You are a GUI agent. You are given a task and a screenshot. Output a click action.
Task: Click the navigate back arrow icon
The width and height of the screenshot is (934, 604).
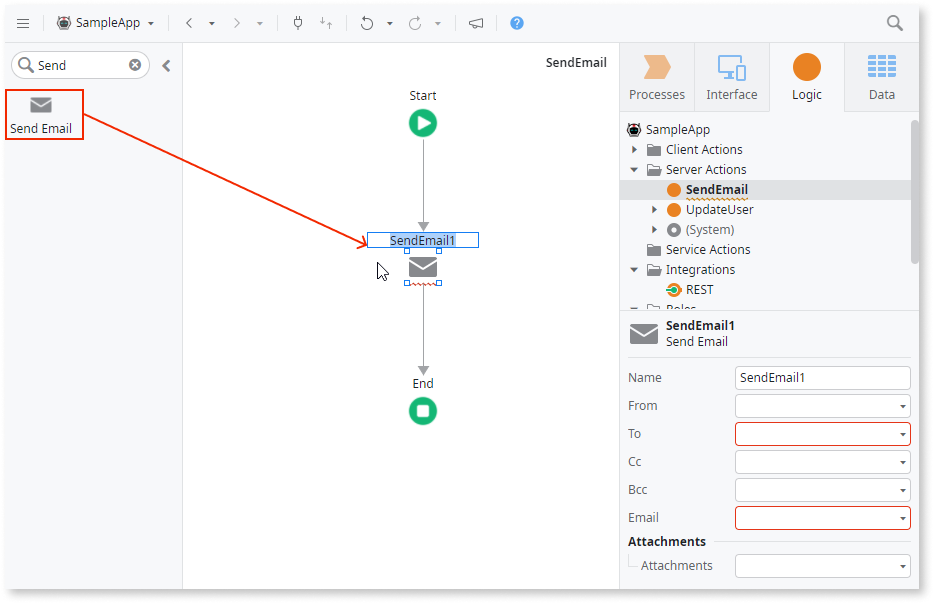(x=188, y=22)
